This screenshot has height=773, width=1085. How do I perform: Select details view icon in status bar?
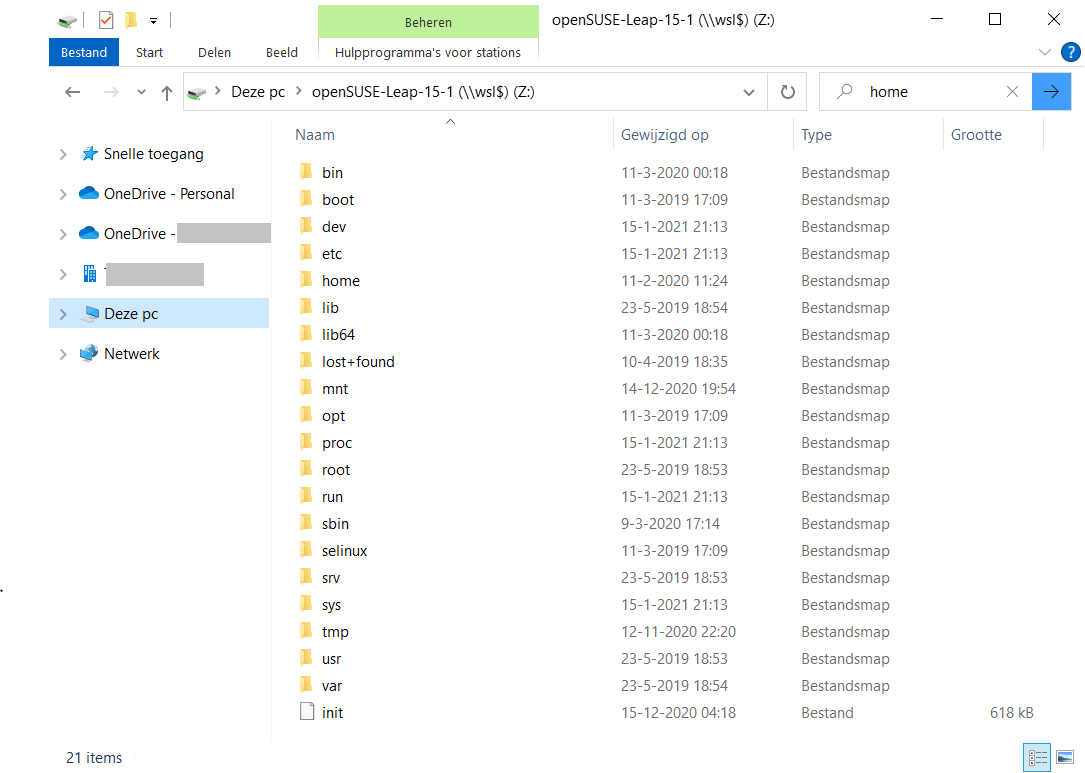(x=1037, y=757)
